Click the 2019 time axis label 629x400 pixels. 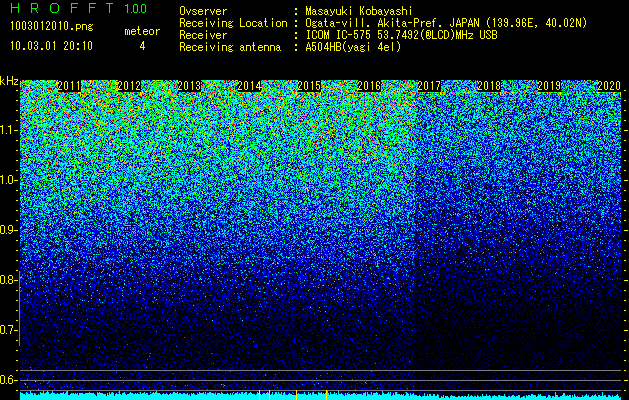coord(549,86)
